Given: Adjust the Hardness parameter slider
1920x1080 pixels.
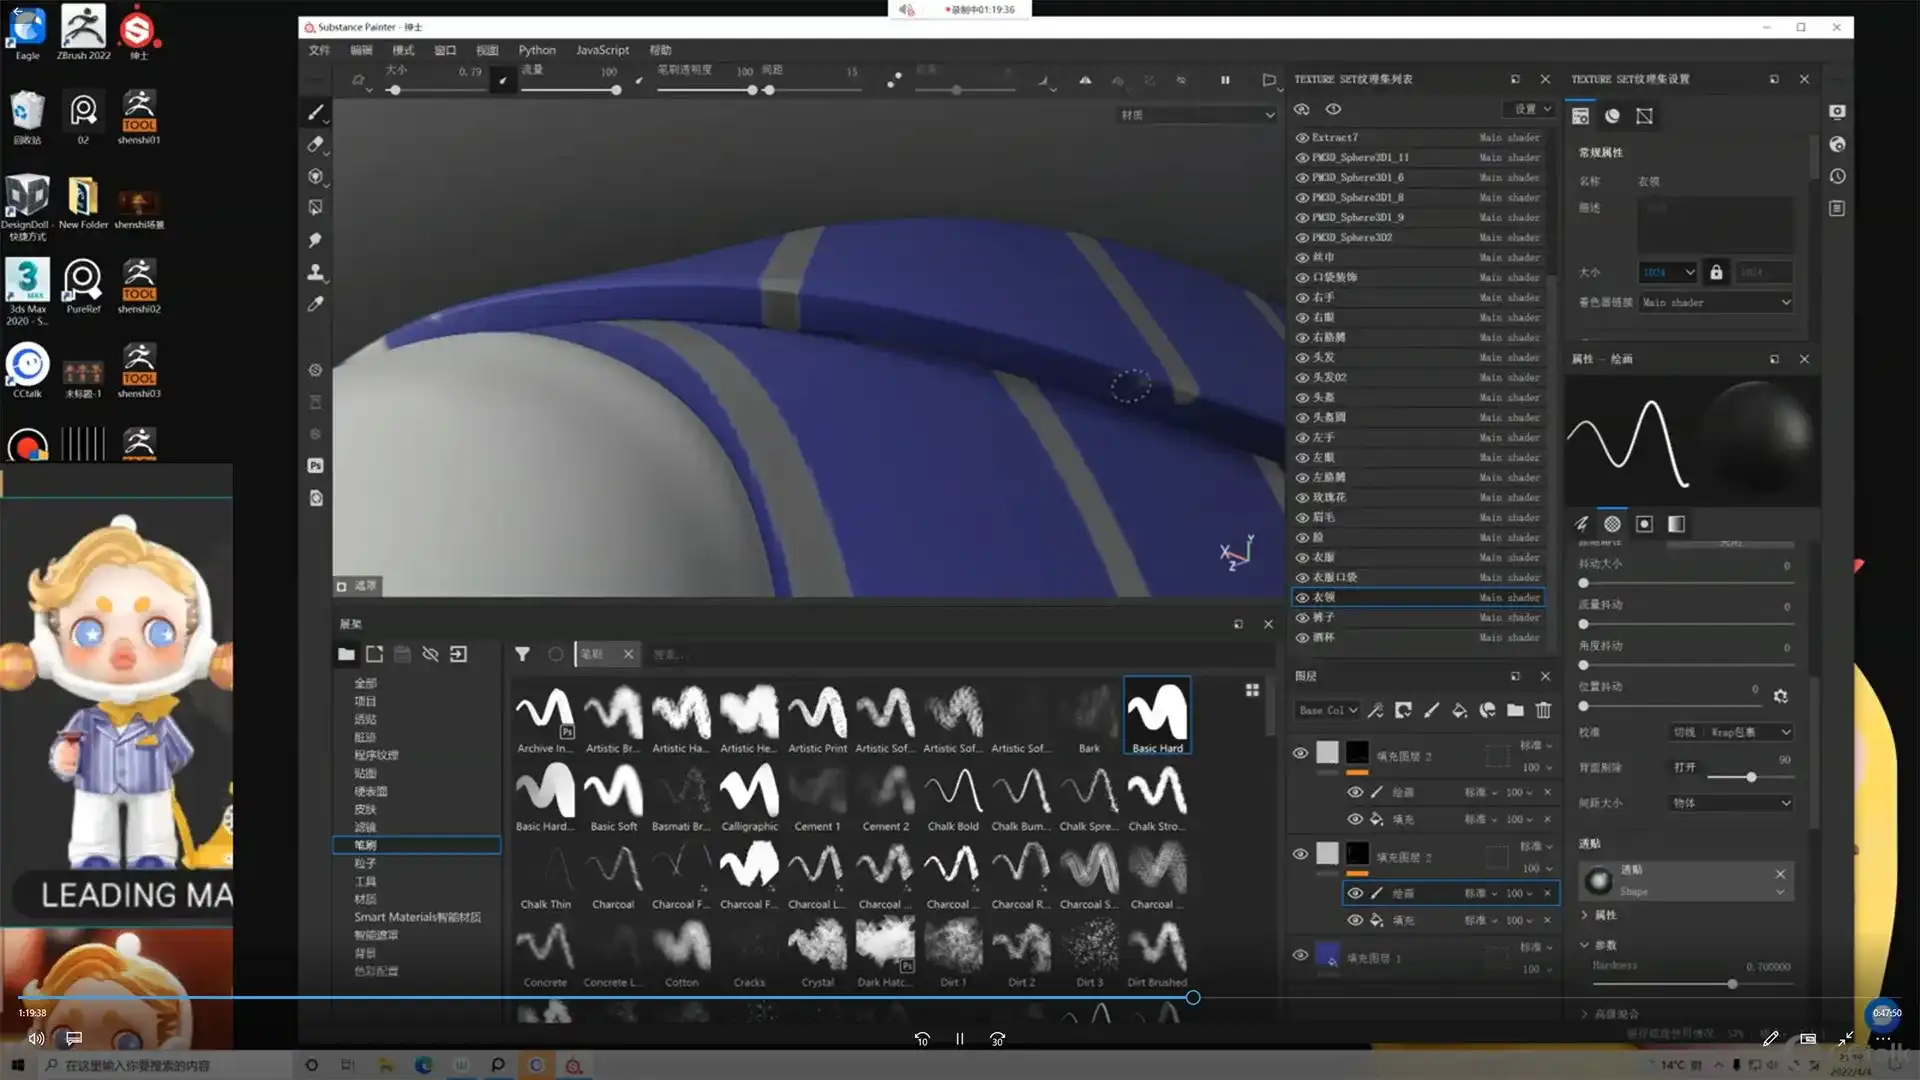Looking at the screenshot, I should [1732, 984].
